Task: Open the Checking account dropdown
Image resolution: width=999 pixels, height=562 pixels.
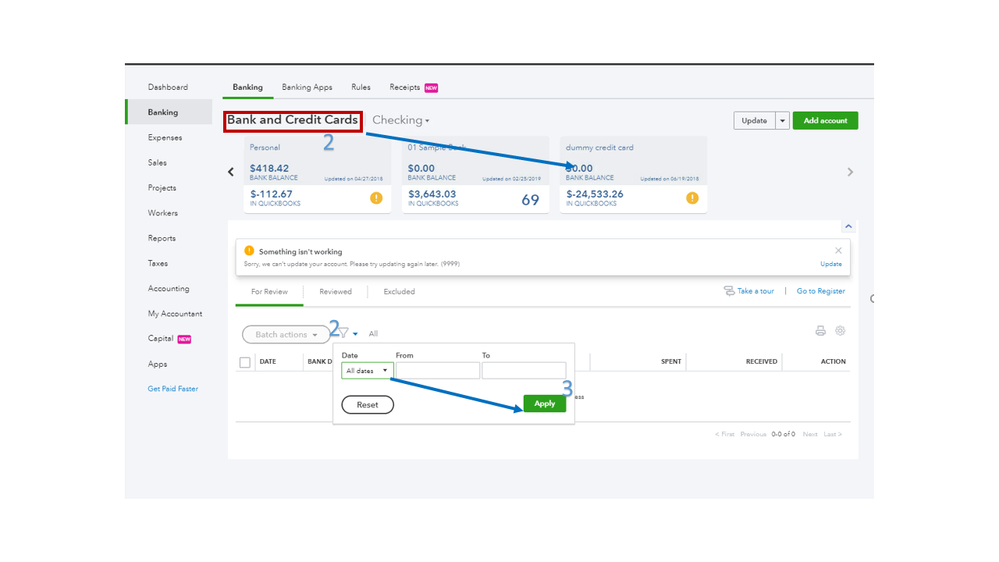Action: 401,120
